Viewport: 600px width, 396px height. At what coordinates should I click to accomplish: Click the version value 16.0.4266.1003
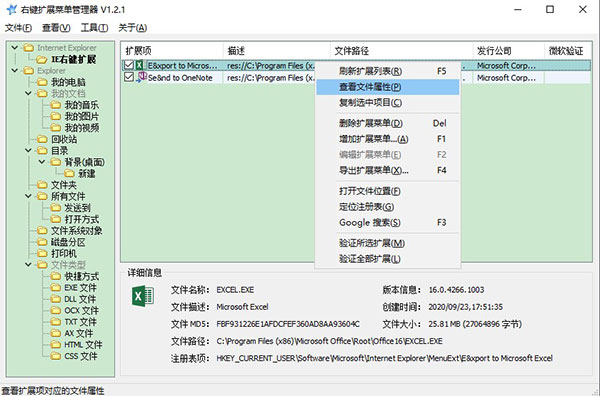click(x=456, y=290)
